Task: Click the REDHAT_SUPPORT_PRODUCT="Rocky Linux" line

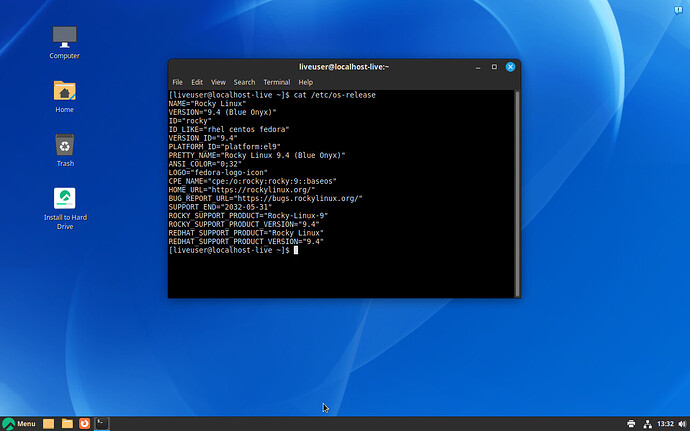Action: tap(246, 233)
